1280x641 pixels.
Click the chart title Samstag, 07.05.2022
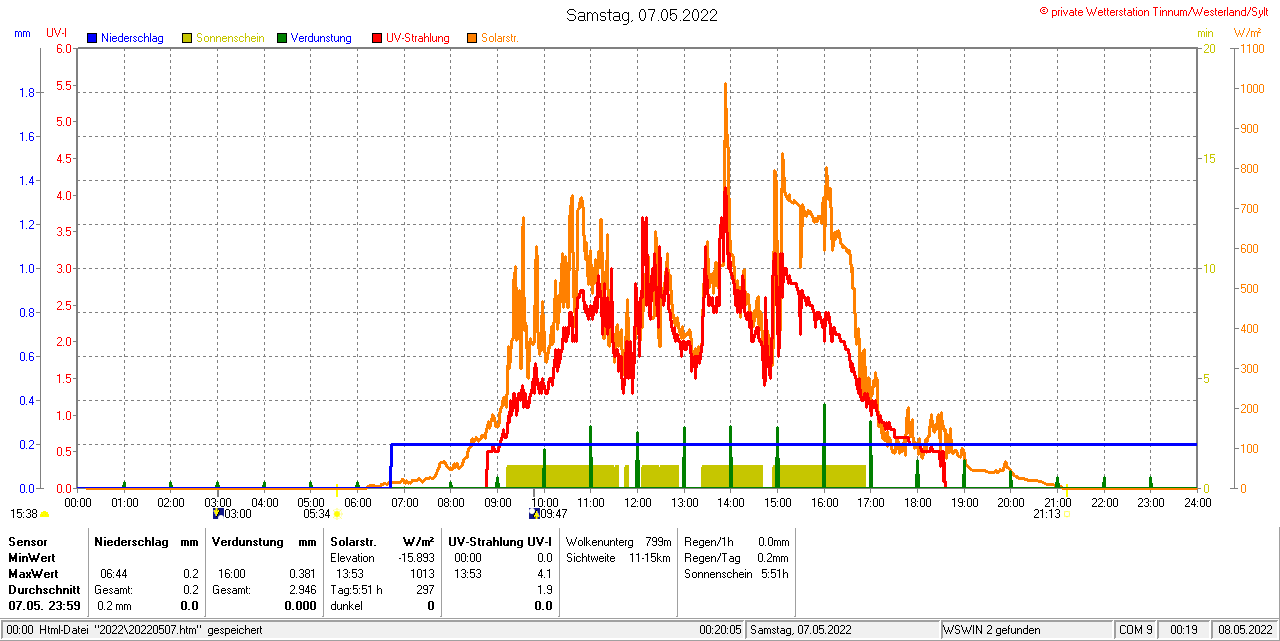coord(641,15)
